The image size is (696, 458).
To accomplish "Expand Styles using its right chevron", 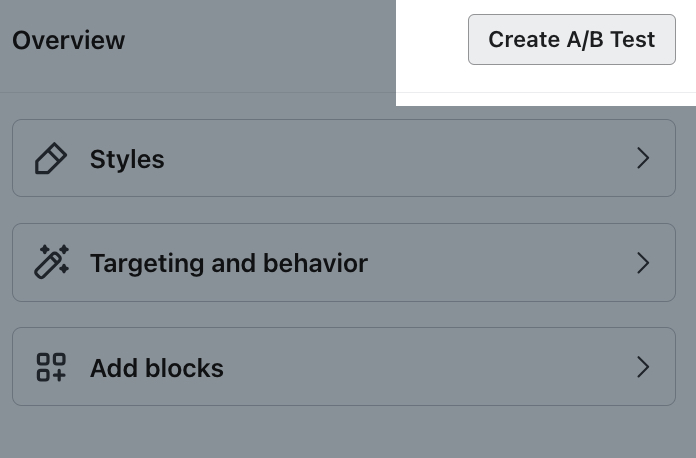I will point(643,159).
